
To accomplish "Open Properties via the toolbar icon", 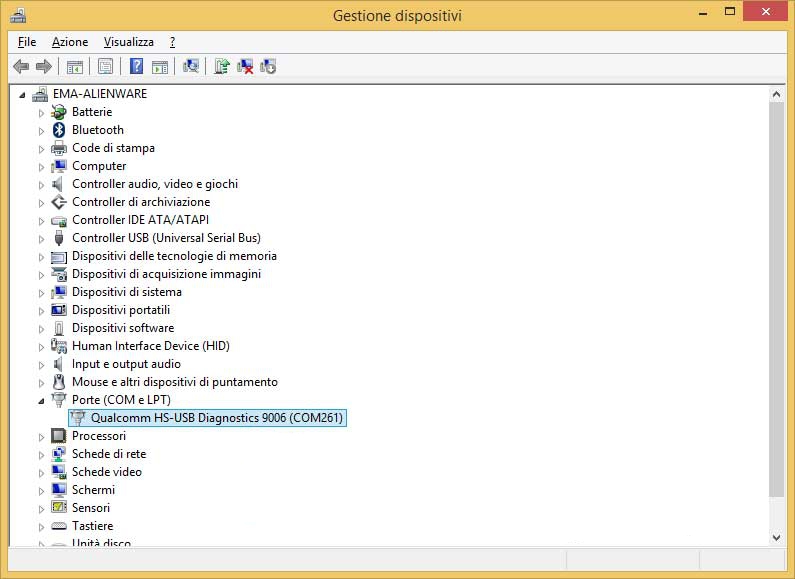I will point(105,67).
